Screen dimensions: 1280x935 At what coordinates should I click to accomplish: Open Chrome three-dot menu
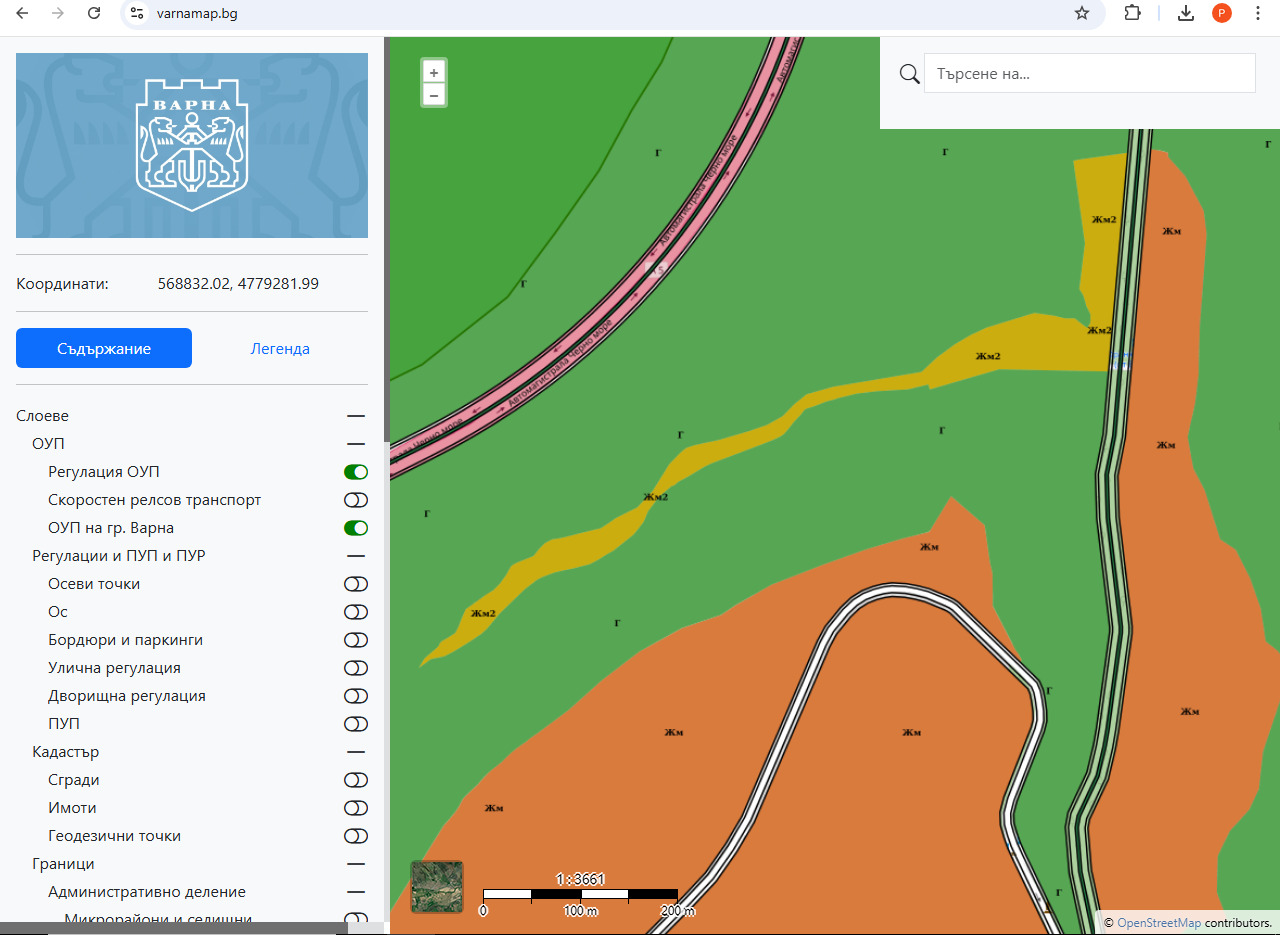1258,13
